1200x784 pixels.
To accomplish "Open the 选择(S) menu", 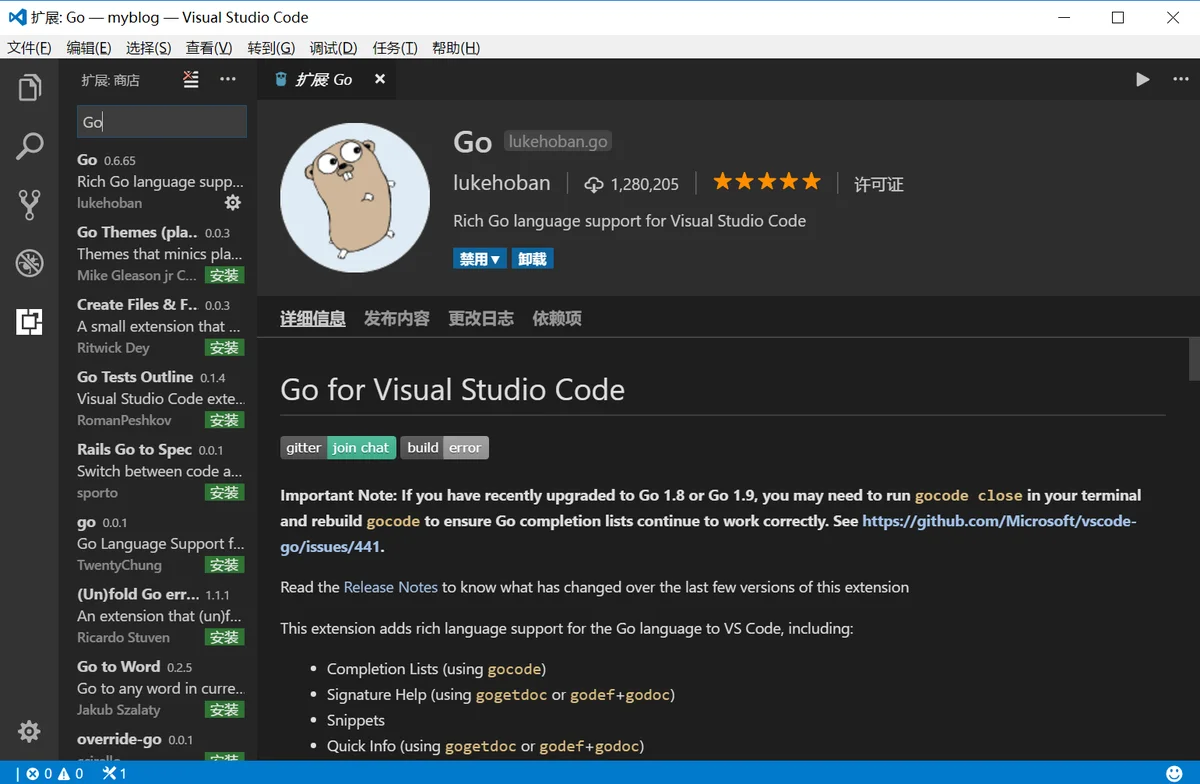I will pos(148,48).
